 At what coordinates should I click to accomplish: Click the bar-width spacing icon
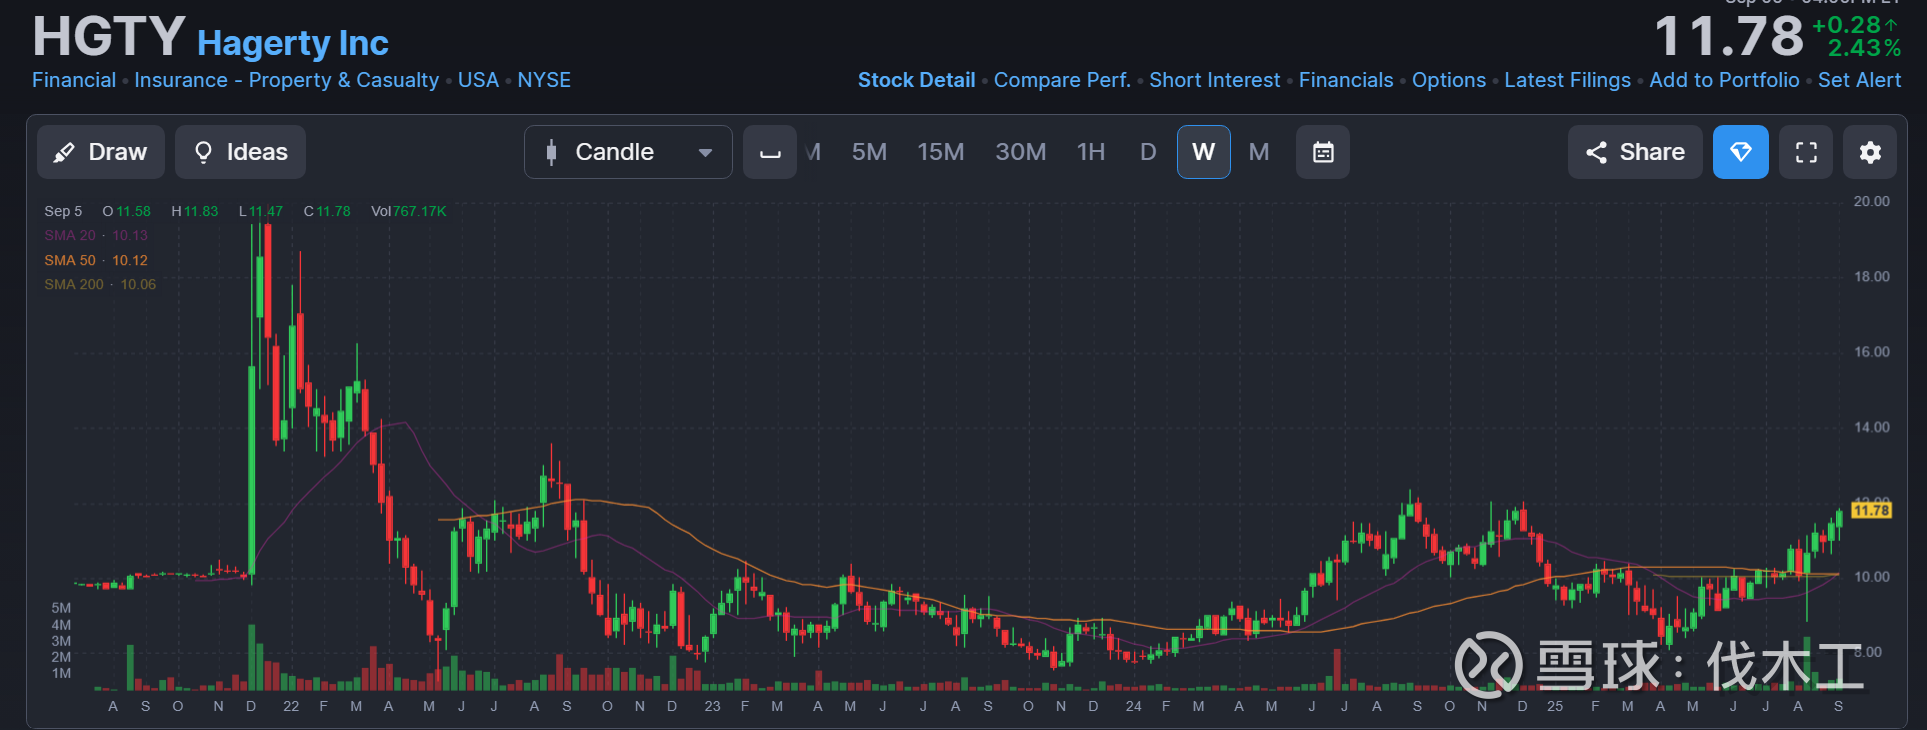coord(769,152)
